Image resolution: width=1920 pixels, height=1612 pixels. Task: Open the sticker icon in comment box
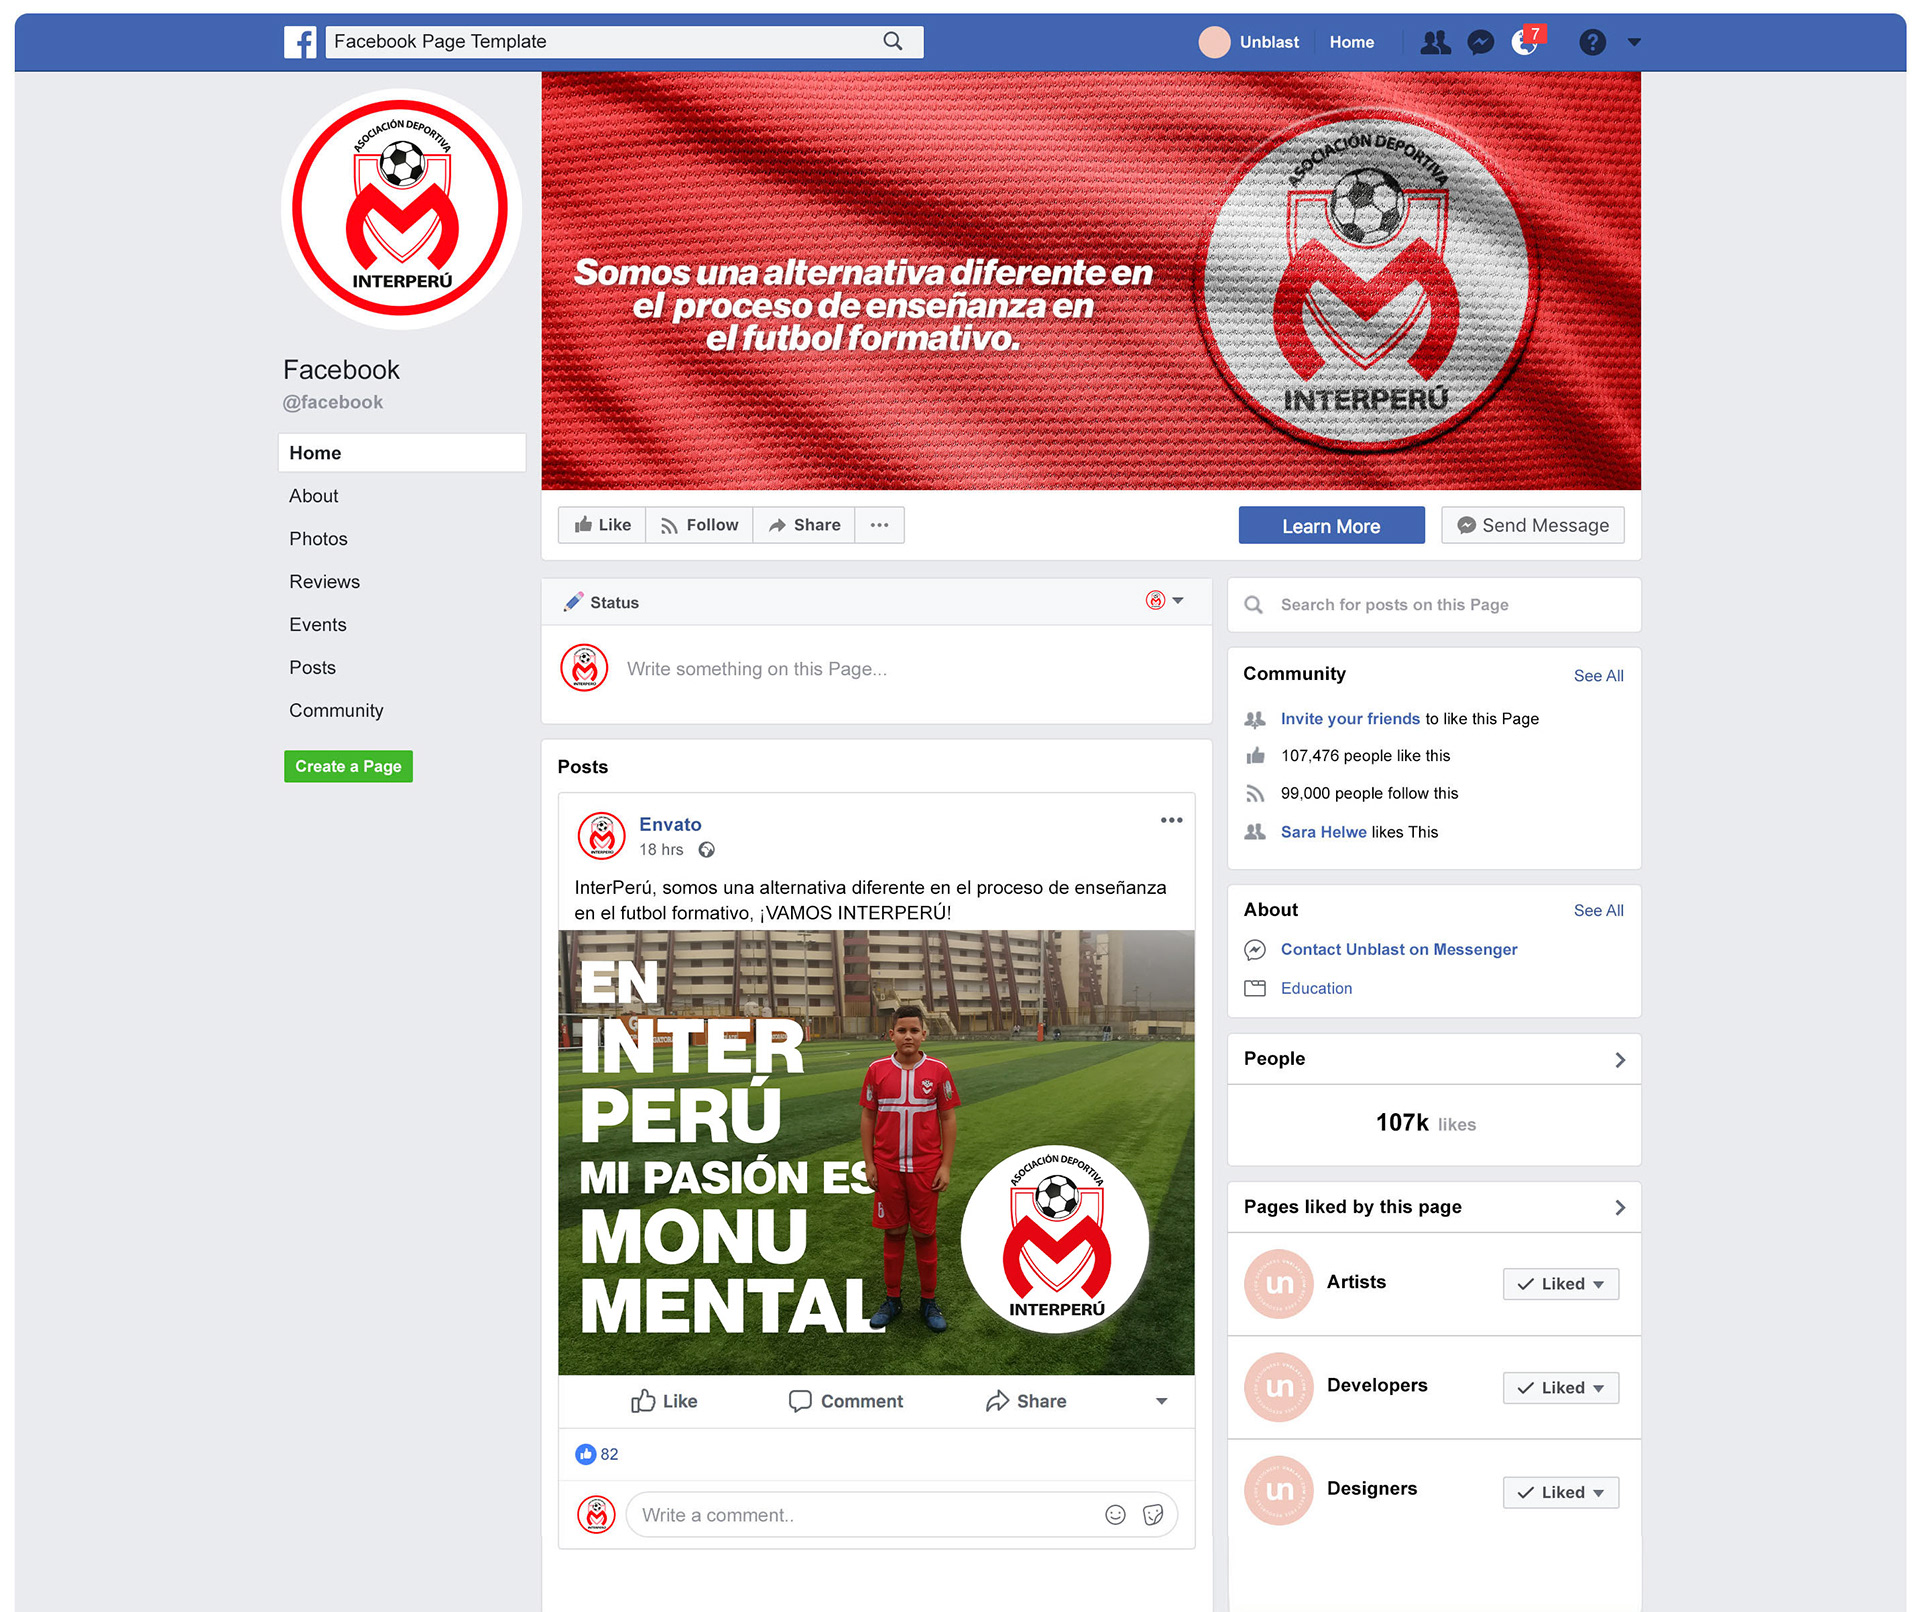click(x=1153, y=1514)
